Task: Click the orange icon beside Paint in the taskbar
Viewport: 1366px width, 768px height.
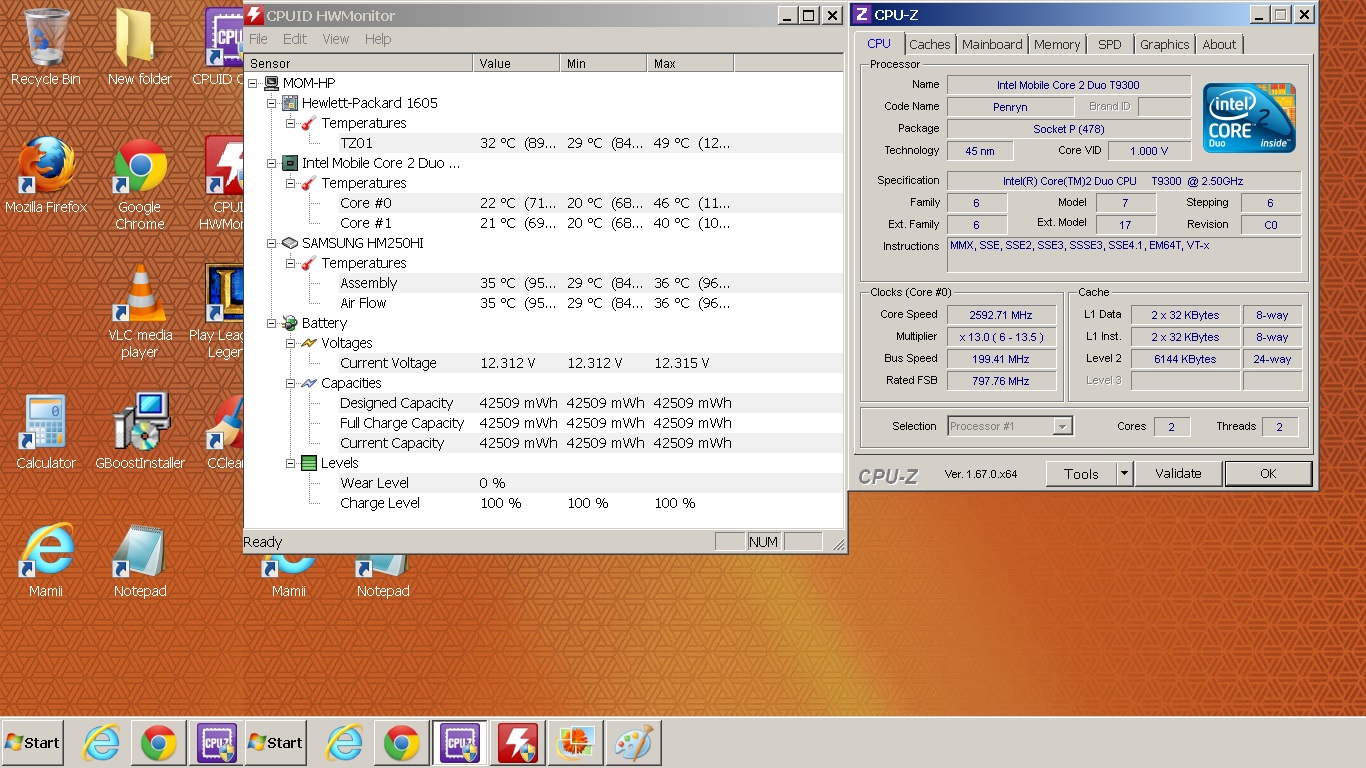Action: 575,743
